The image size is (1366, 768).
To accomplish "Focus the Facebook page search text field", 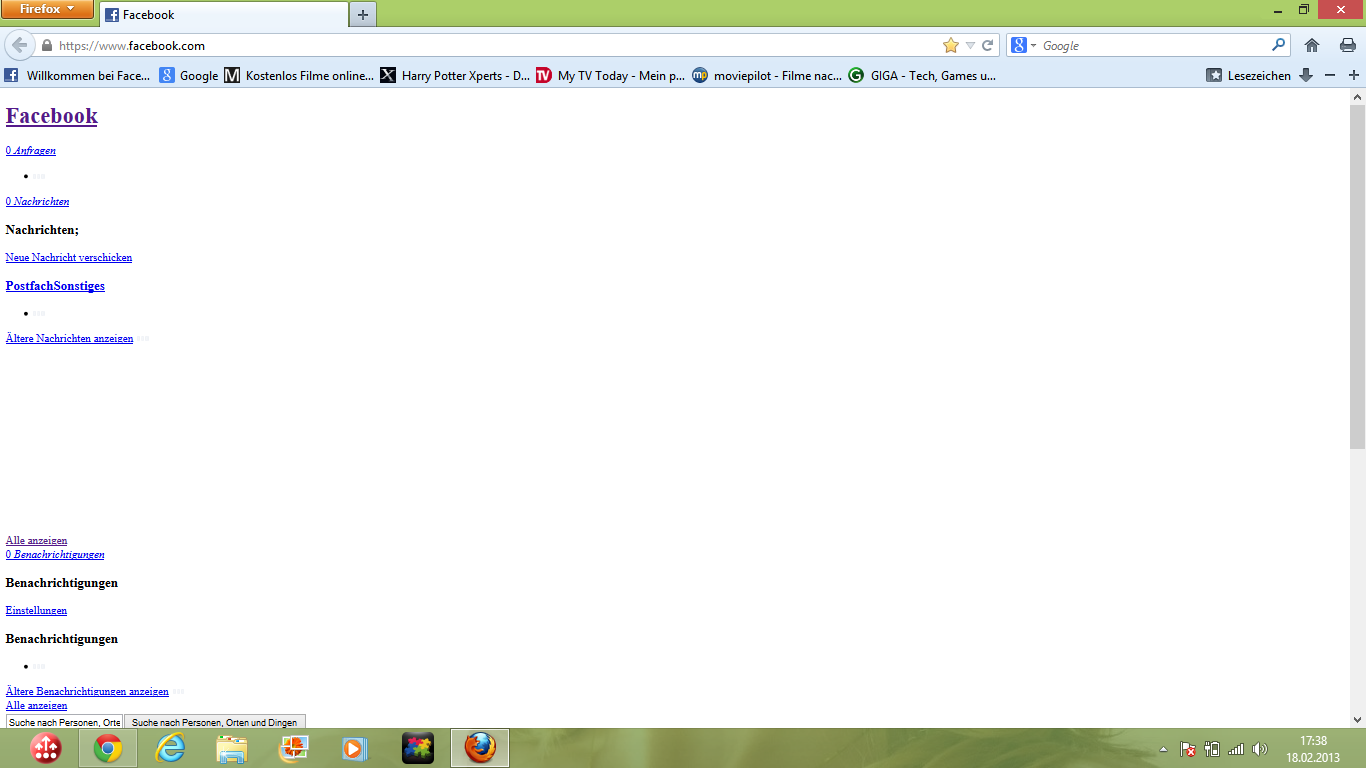I will coord(64,722).
